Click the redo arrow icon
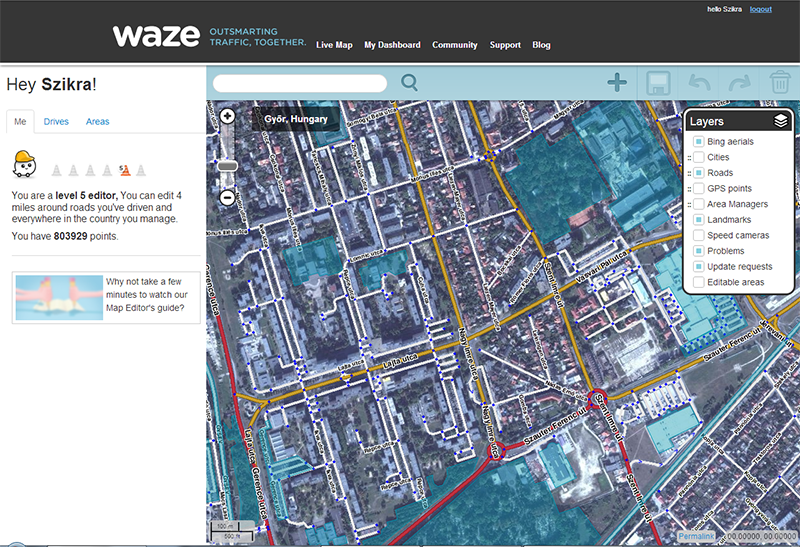Viewport: 800px width, 547px height. click(739, 83)
